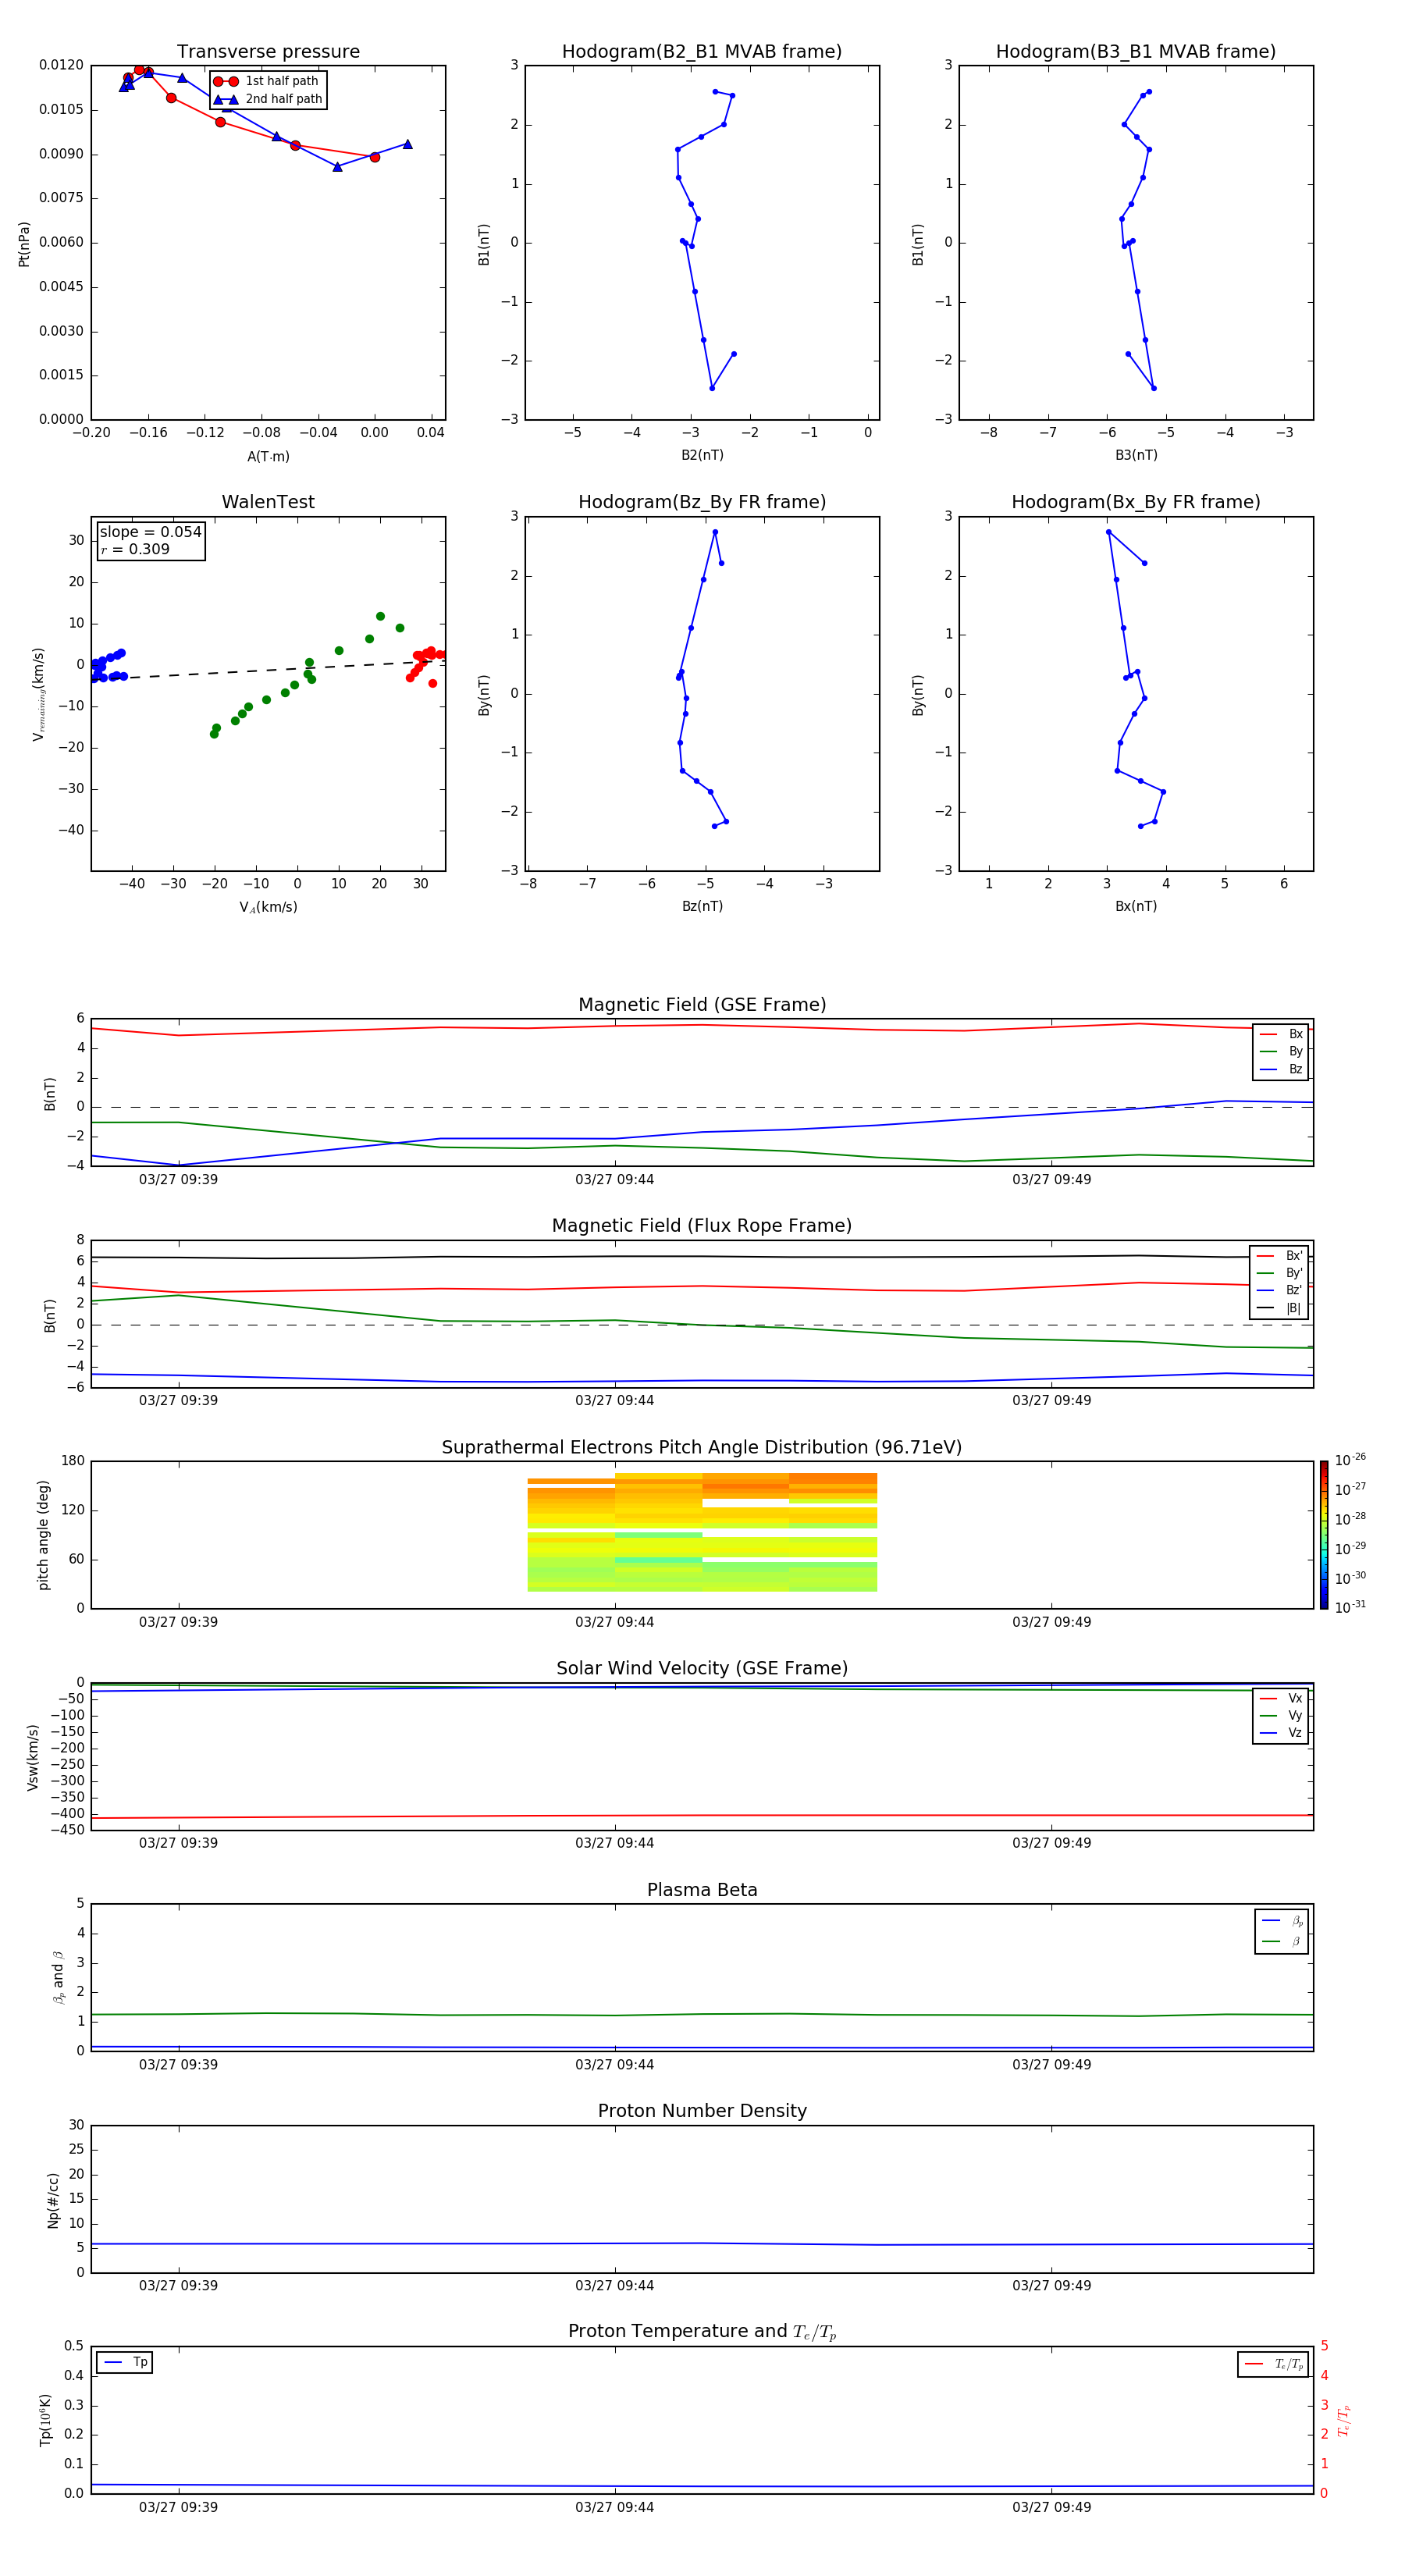Image resolution: width=1405 pixels, height=2576 pixels.
Task: Click the 'Magnetic Field (Flux Rope Frame)' title
Action: [x=702, y=1226]
